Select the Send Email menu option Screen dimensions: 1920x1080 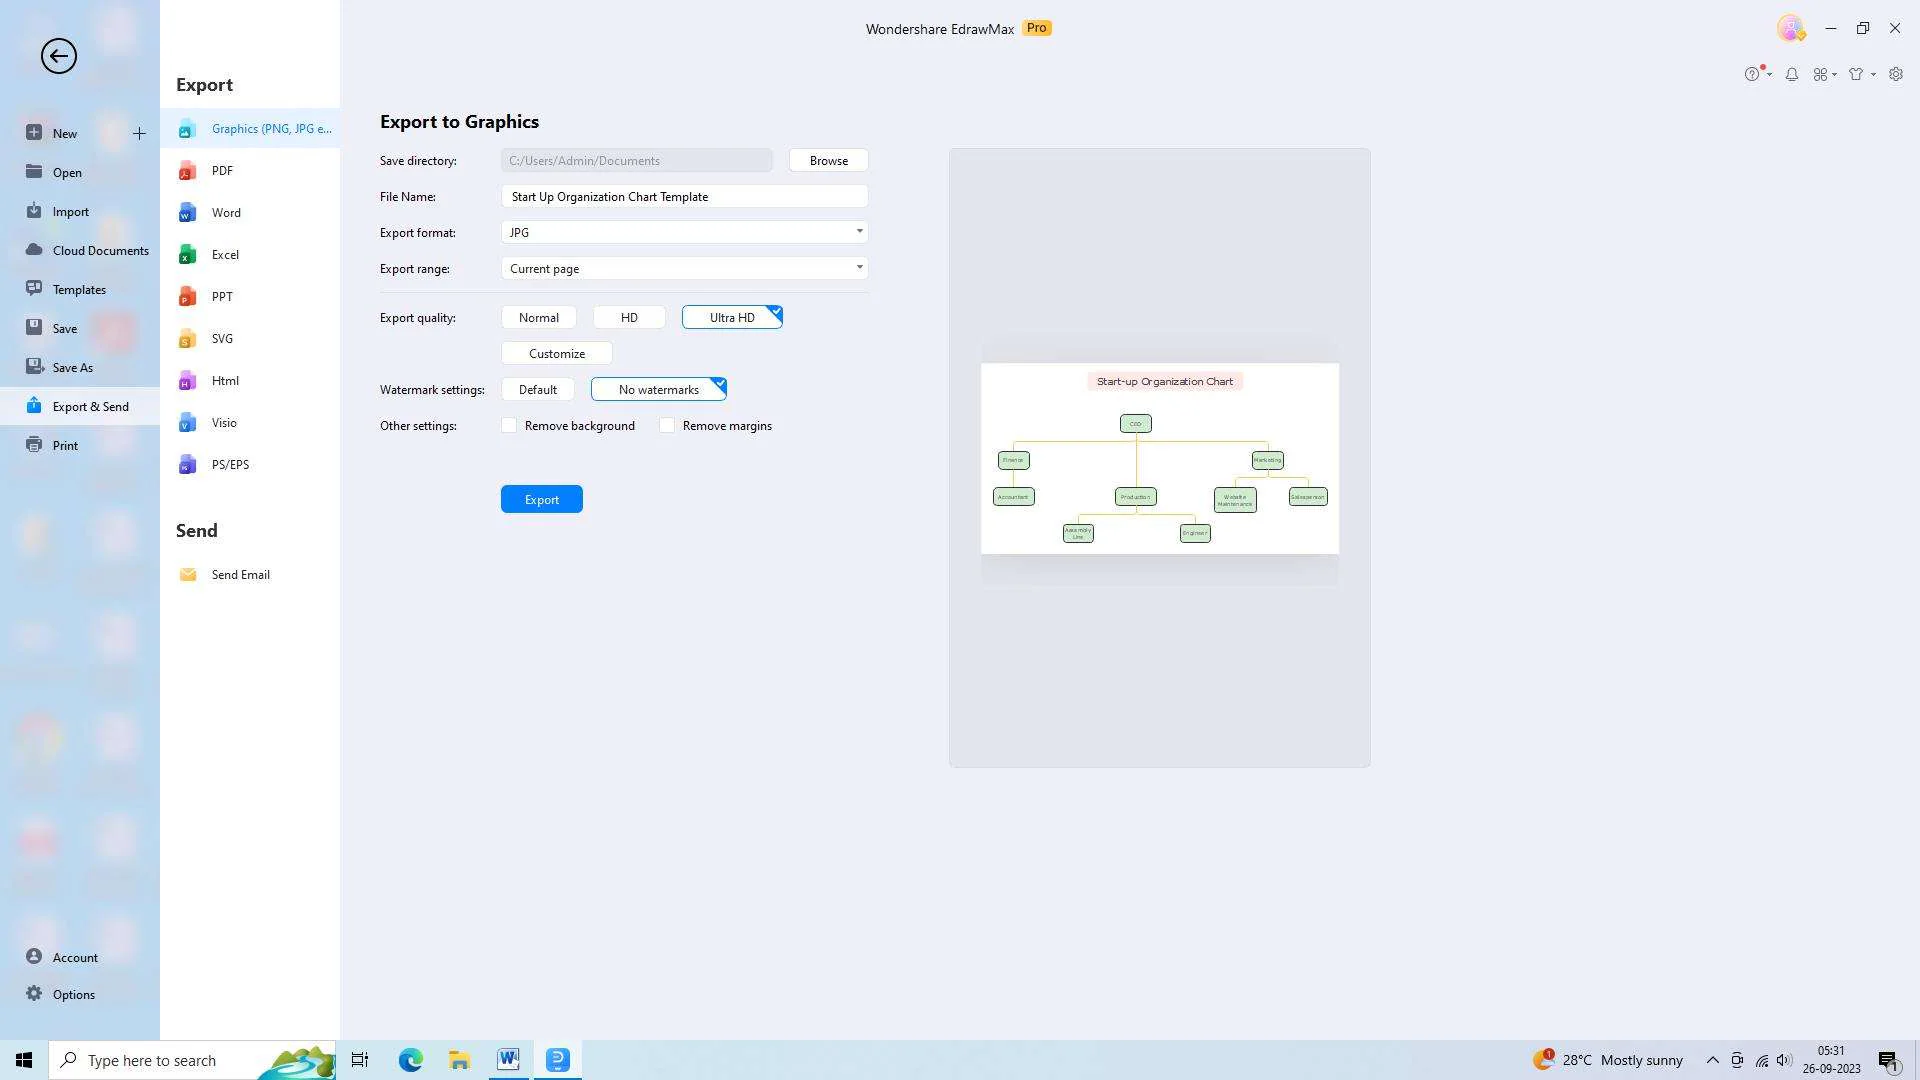[x=240, y=574]
